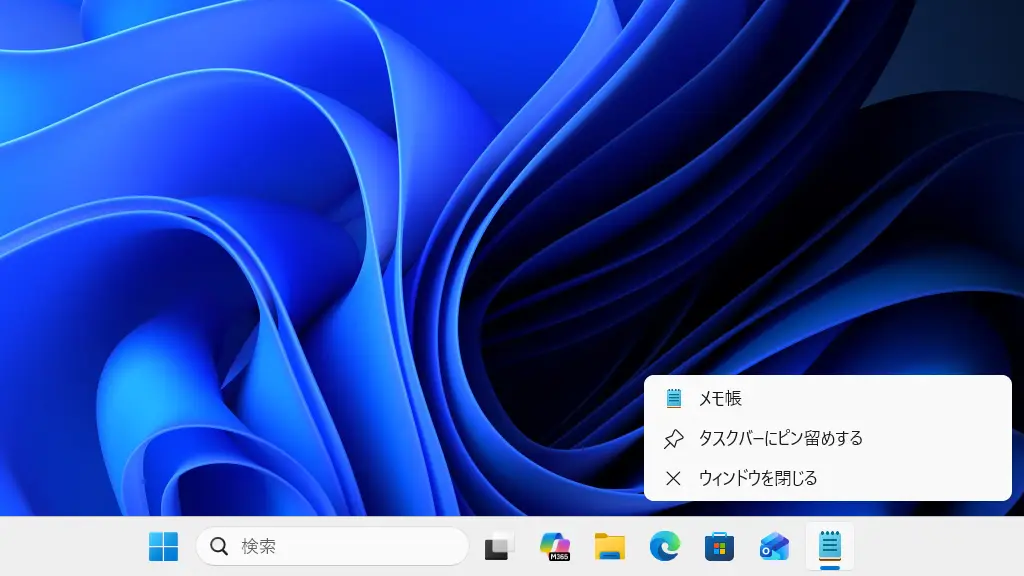Click the blue running indicator under Notepad

click(x=829, y=568)
